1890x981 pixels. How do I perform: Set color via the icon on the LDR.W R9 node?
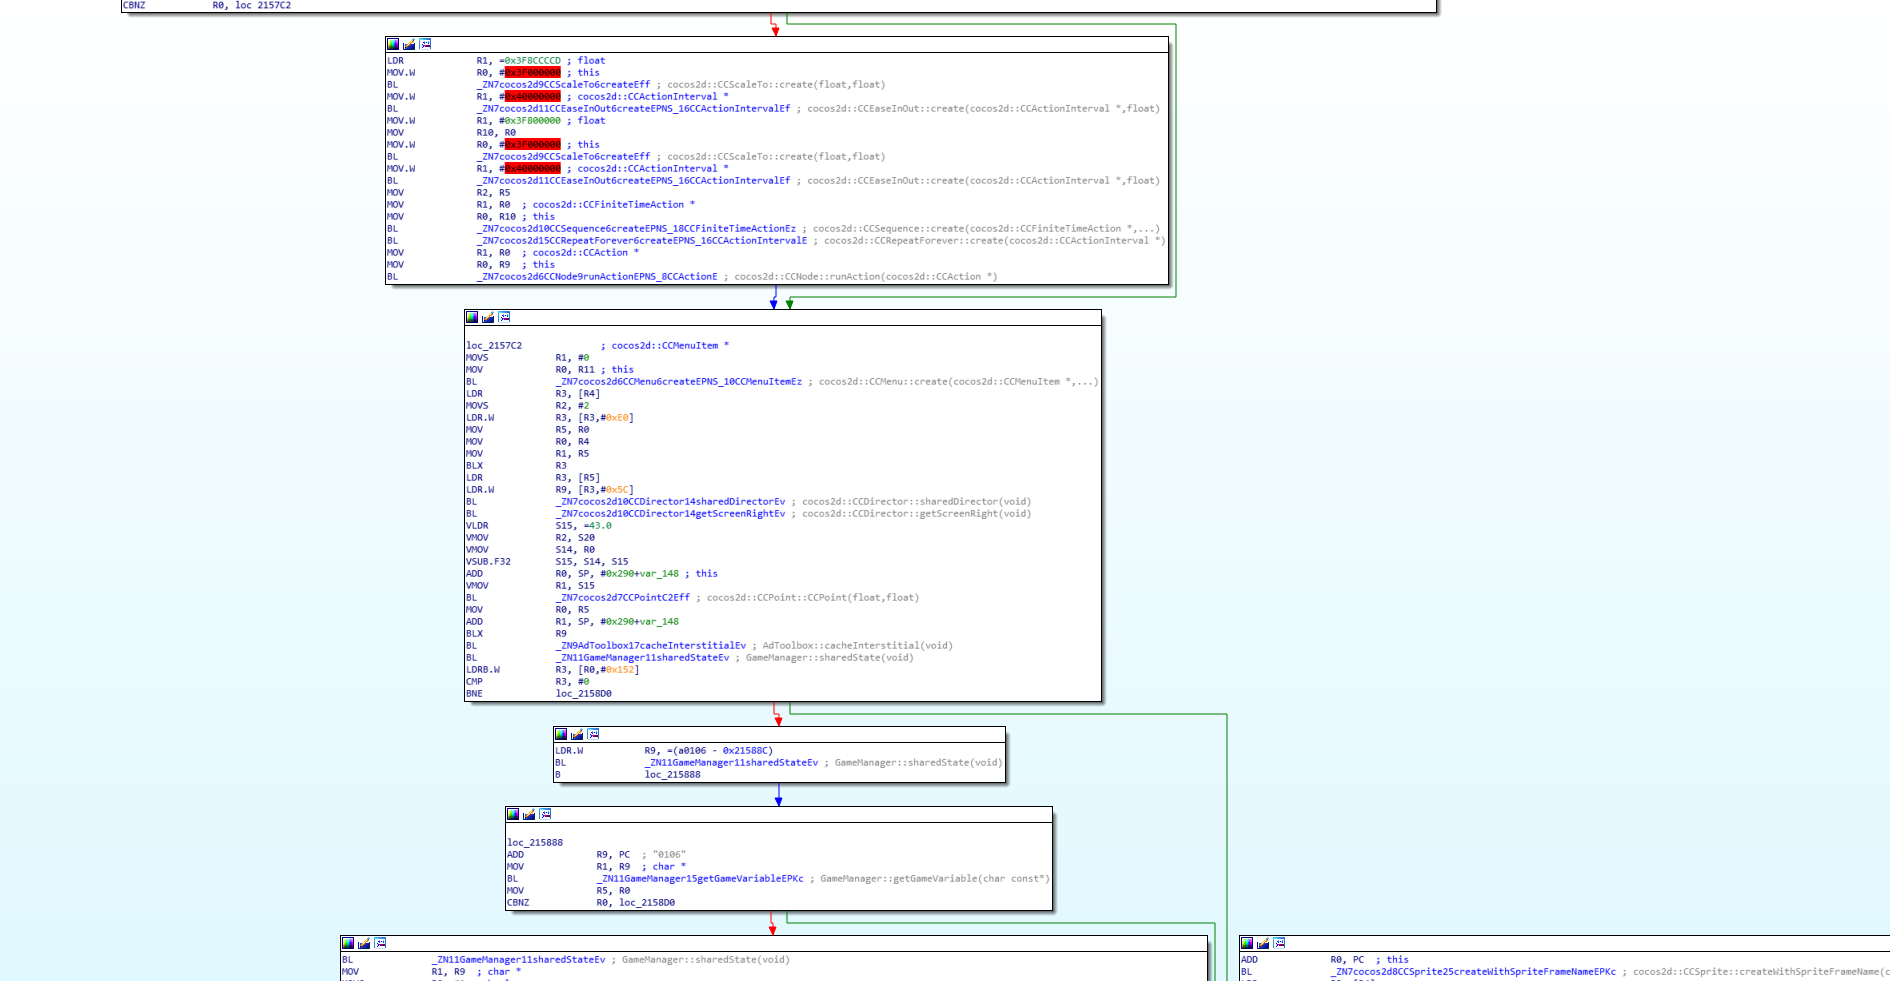click(x=561, y=734)
